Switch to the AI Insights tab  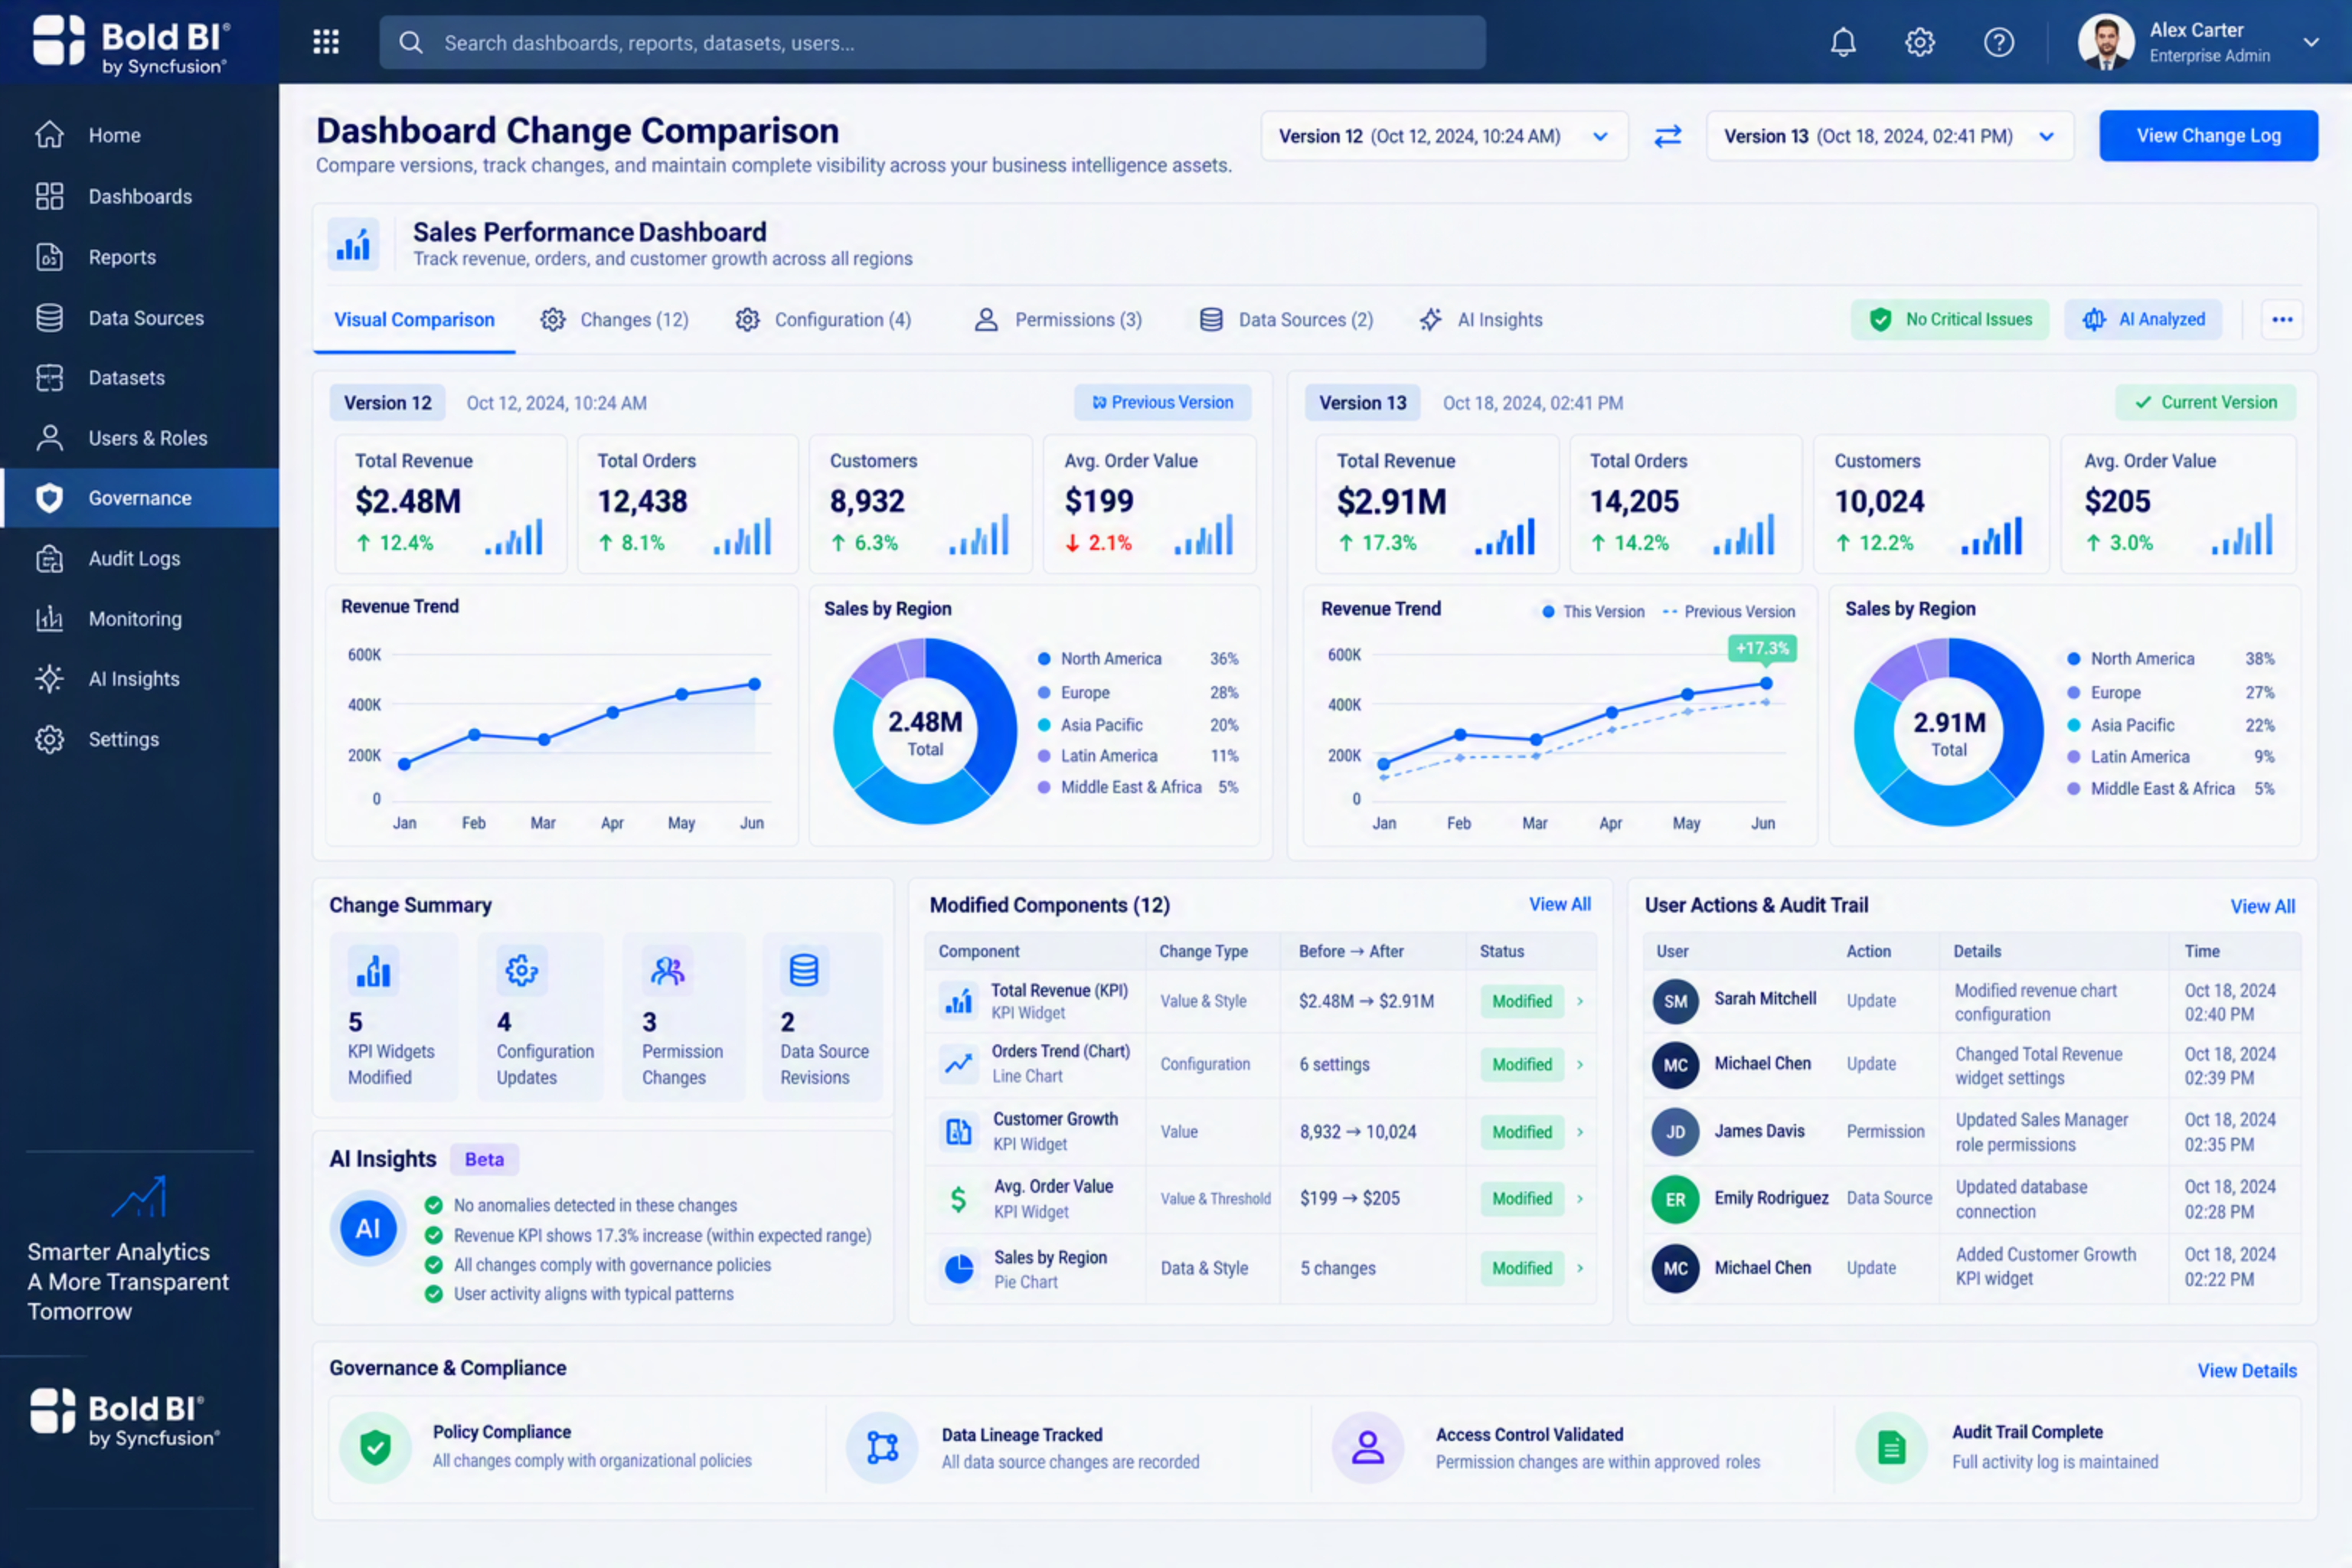coord(1481,320)
